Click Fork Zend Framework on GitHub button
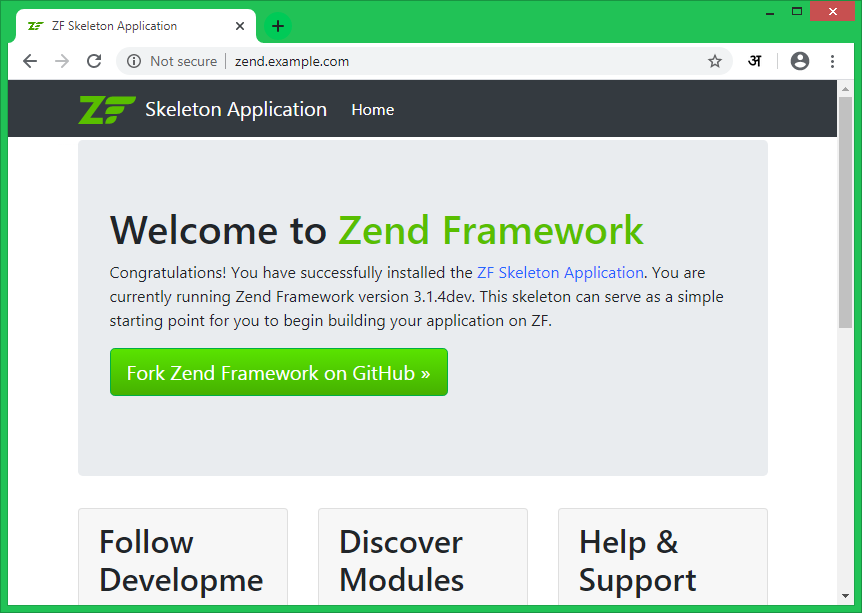The image size is (862, 613). click(279, 372)
